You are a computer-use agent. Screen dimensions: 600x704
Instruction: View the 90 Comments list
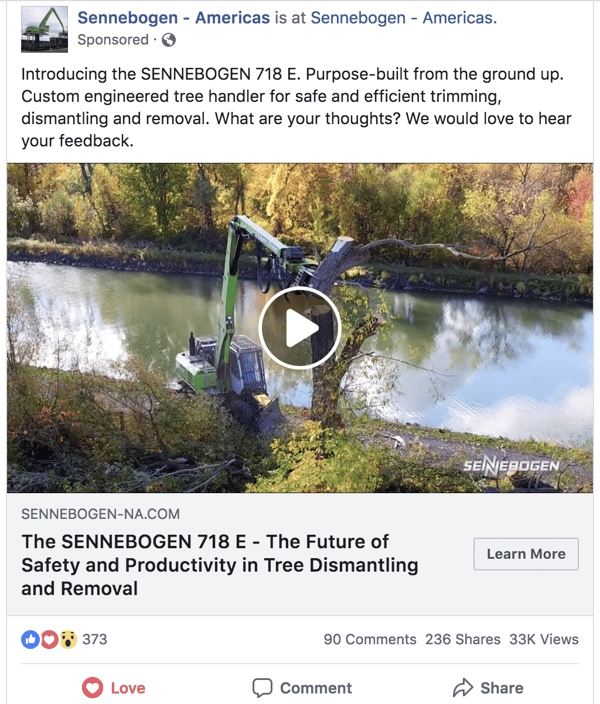coord(370,639)
